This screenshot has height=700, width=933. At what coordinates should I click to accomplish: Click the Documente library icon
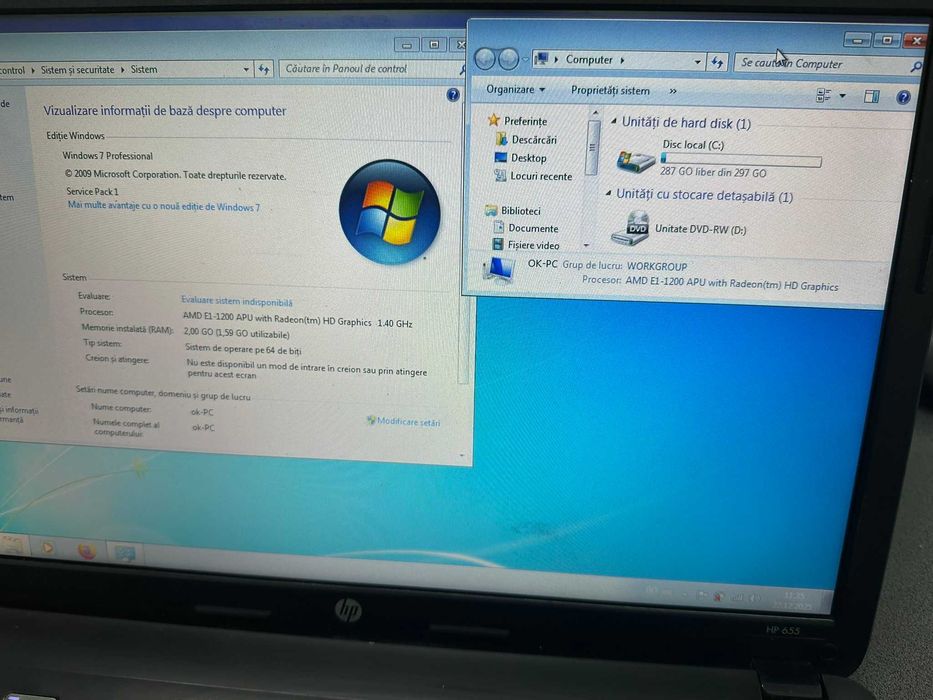(499, 227)
